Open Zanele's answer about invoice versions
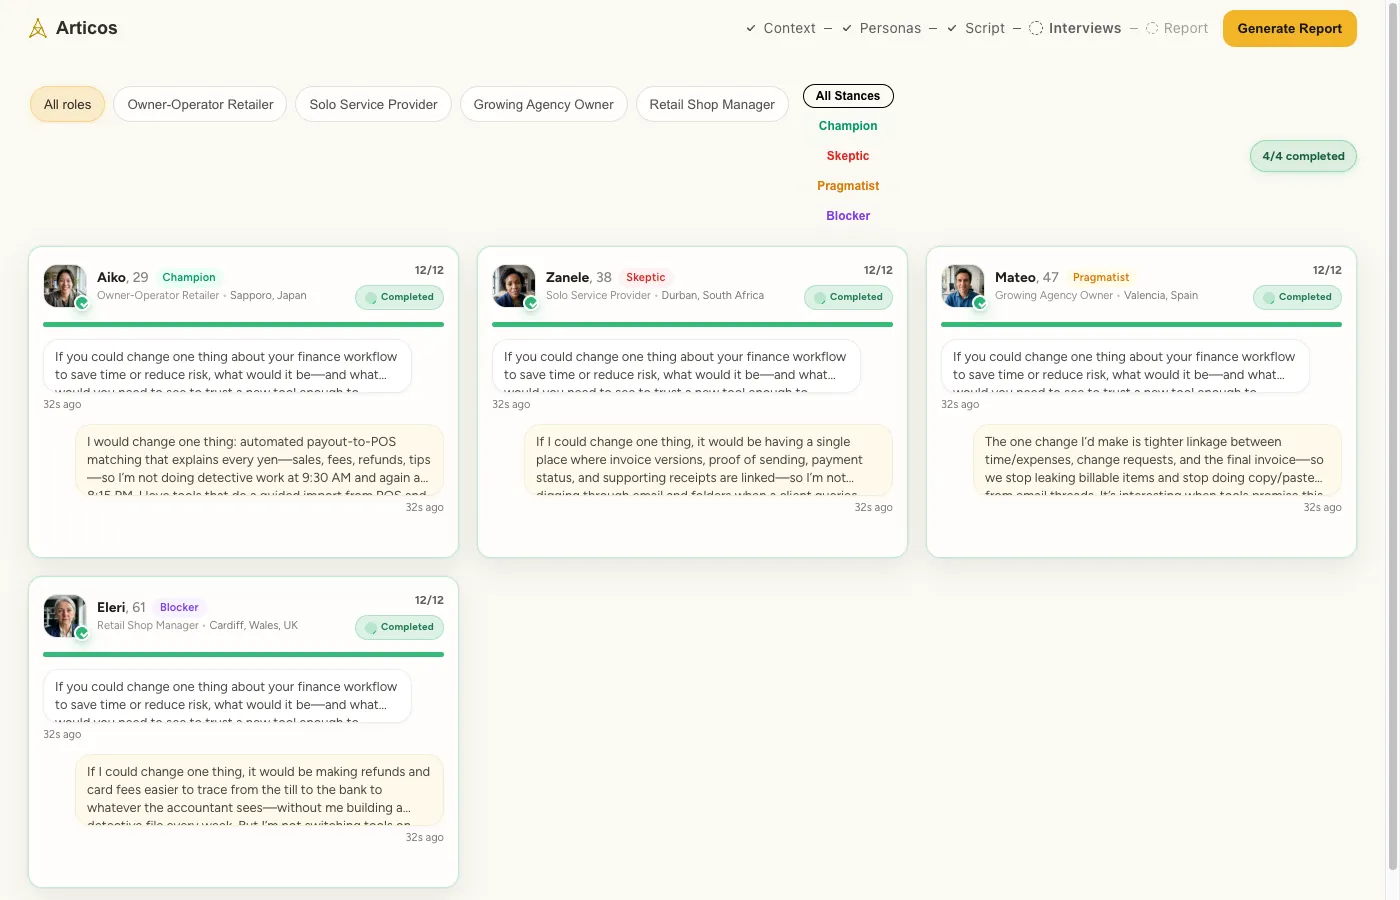This screenshot has height=900, width=1400. (708, 460)
